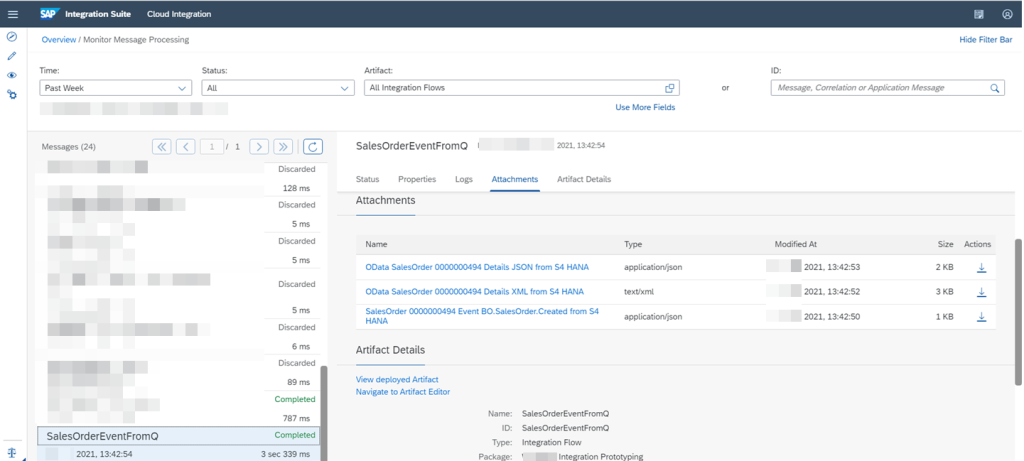
Task: Open the Design pencil icon in sidebar
Action: pyautogui.click(x=11, y=56)
